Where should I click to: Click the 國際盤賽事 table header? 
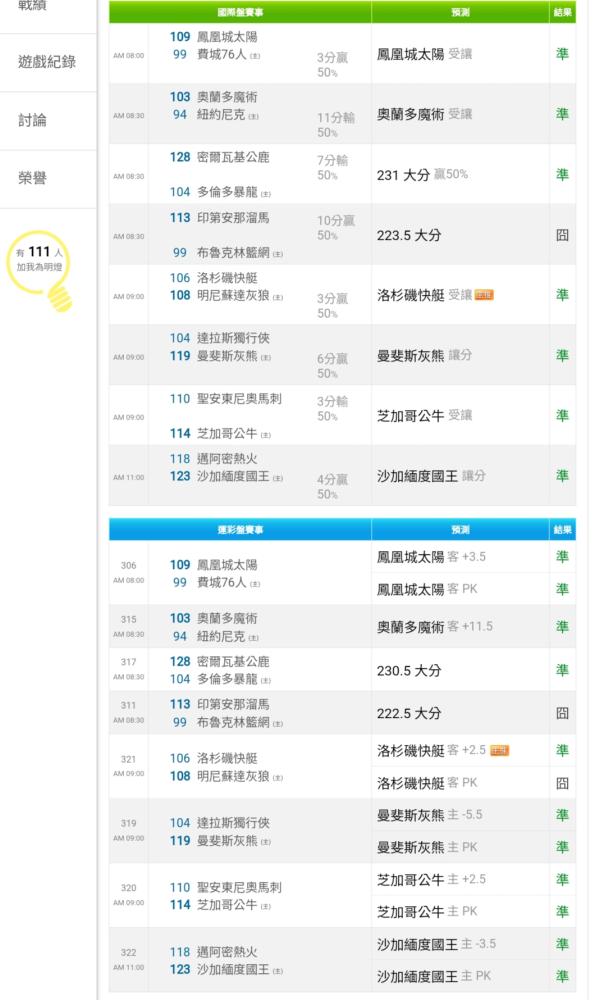pos(240,12)
